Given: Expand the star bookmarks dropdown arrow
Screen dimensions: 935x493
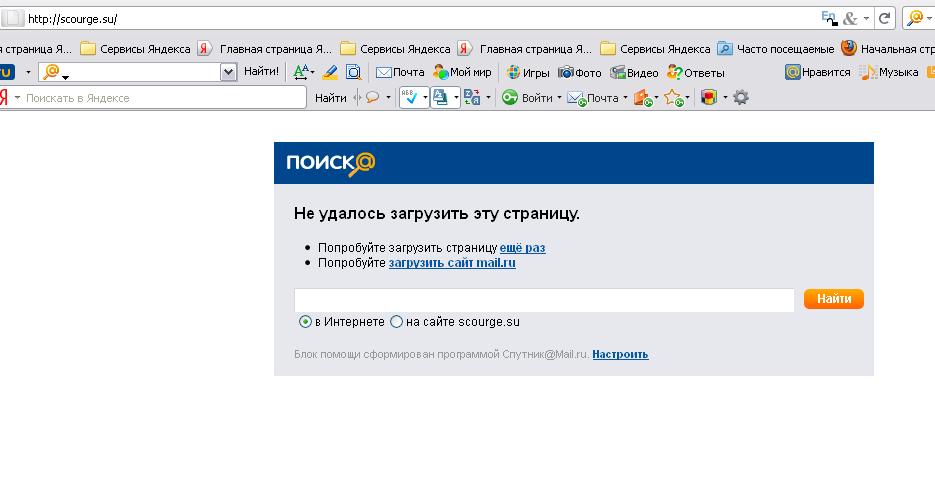Looking at the screenshot, I should pyautogui.click(x=688, y=97).
